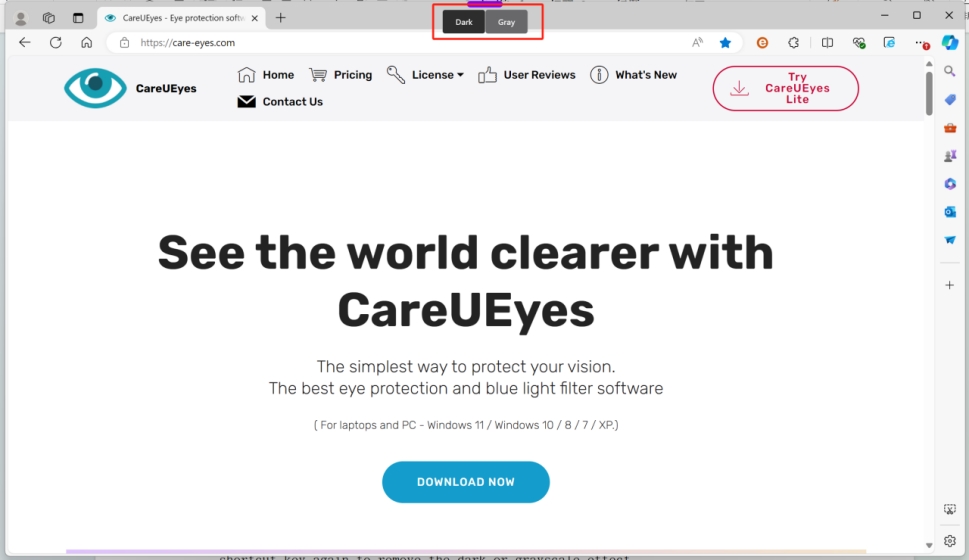Open a new tab with plus button
The height and width of the screenshot is (560, 969).
pyautogui.click(x=281, y=18)
